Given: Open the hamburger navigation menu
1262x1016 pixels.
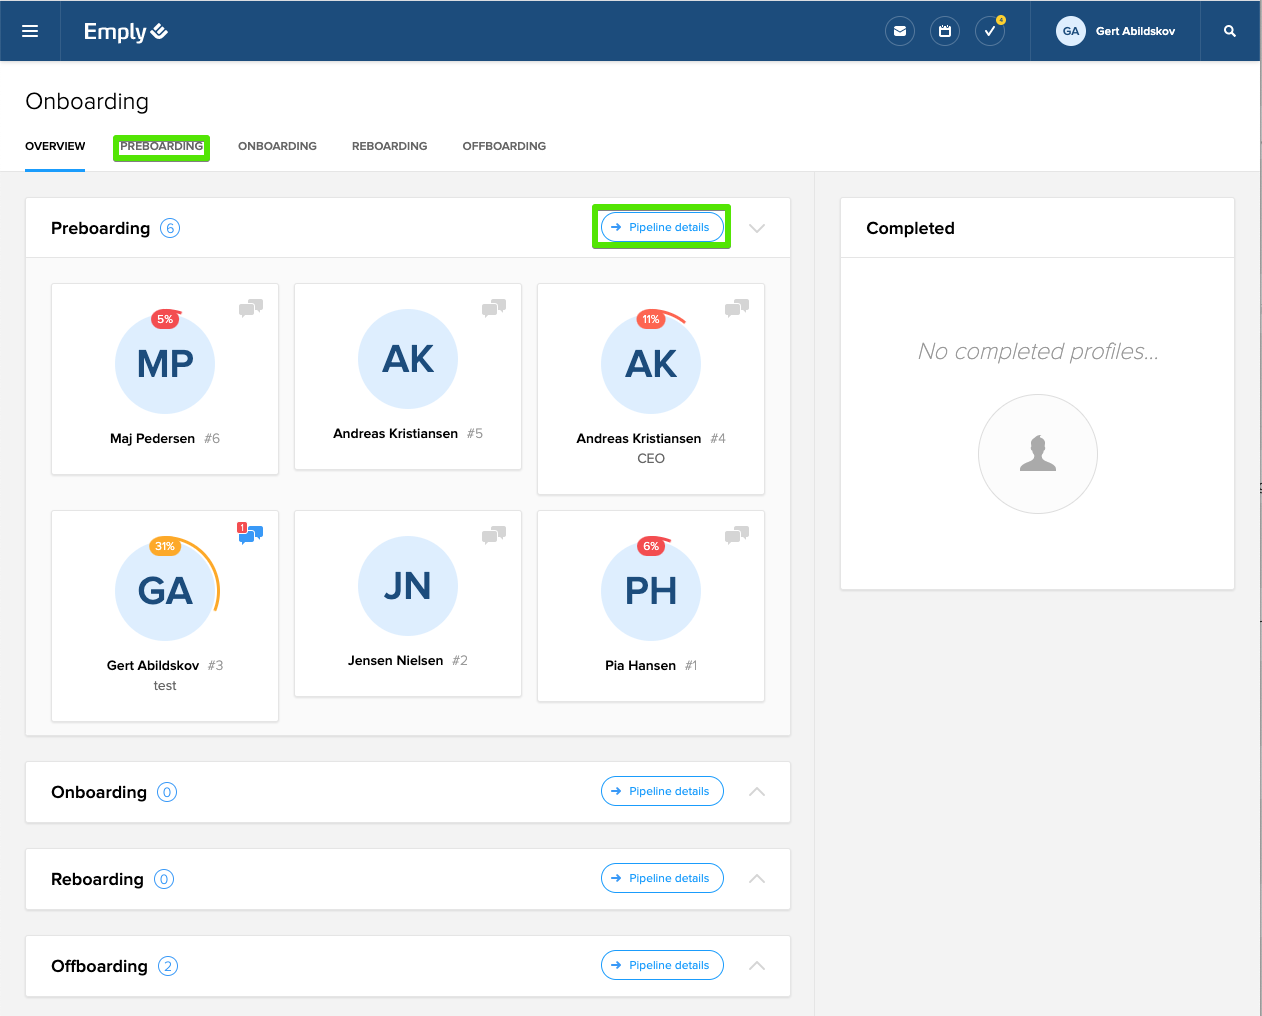Looking at the screenshot, I should [x=30, y=31].
